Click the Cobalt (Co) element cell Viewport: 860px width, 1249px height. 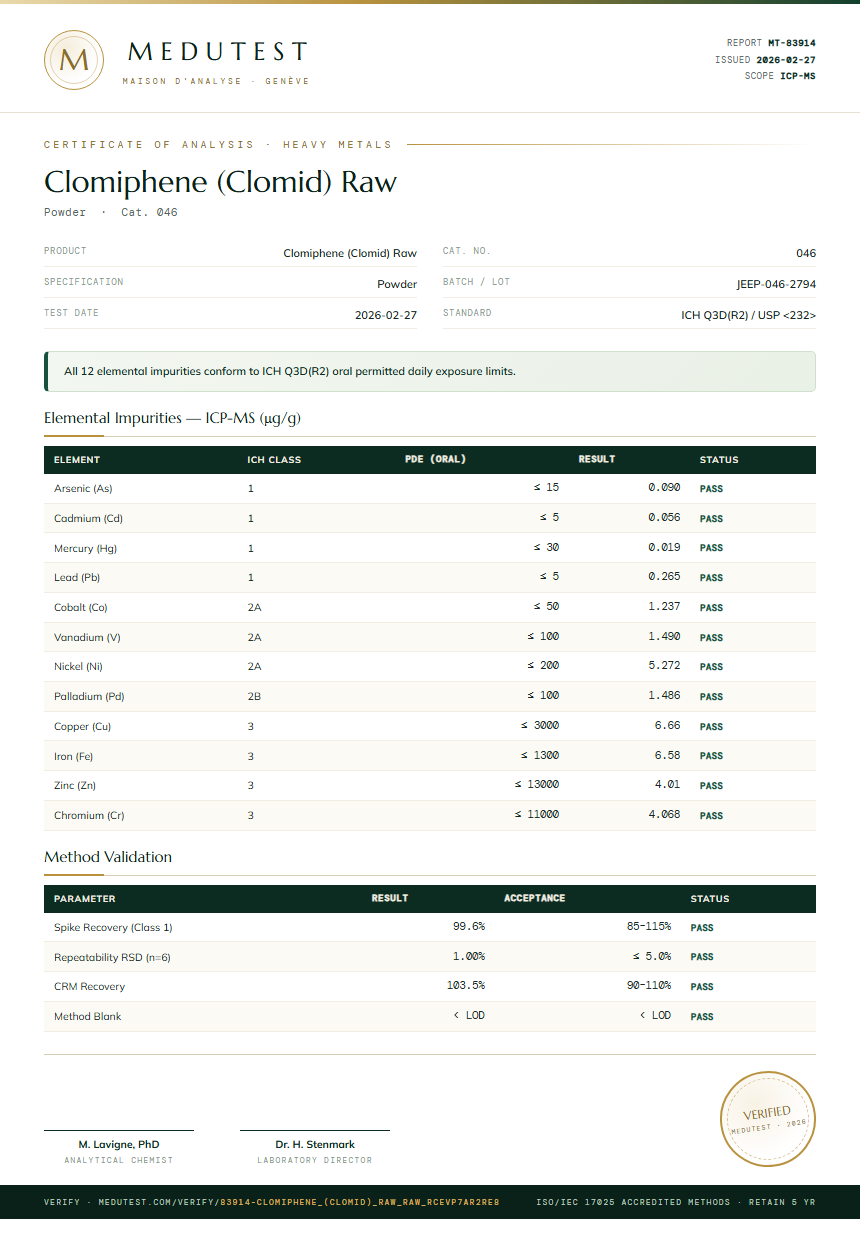80,607
